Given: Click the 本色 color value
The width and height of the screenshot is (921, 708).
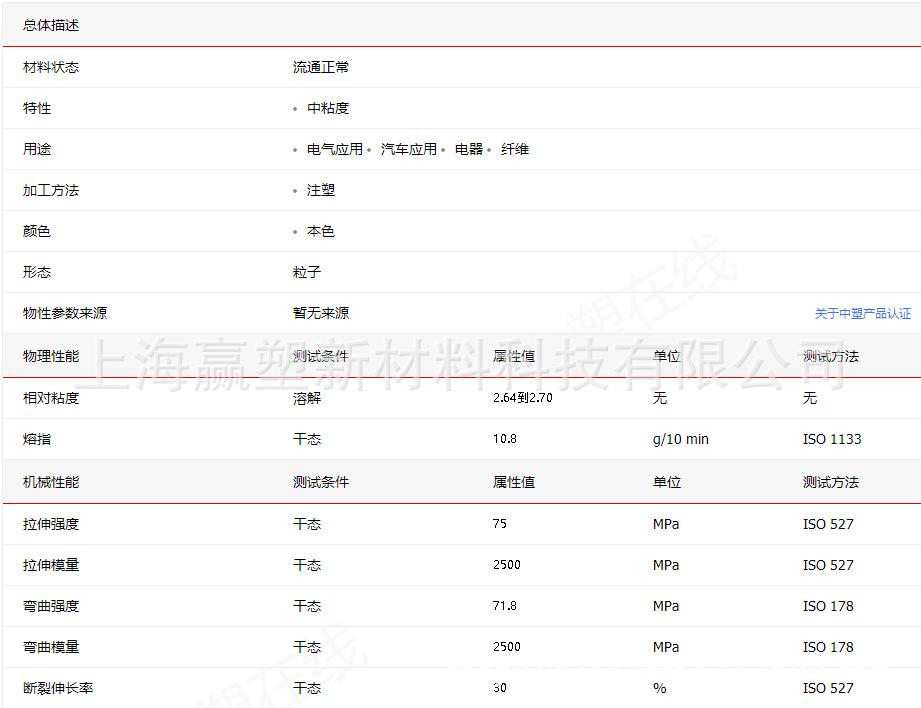Looking at the screenshot, I should pyautogui.click(x=320, y=230).
